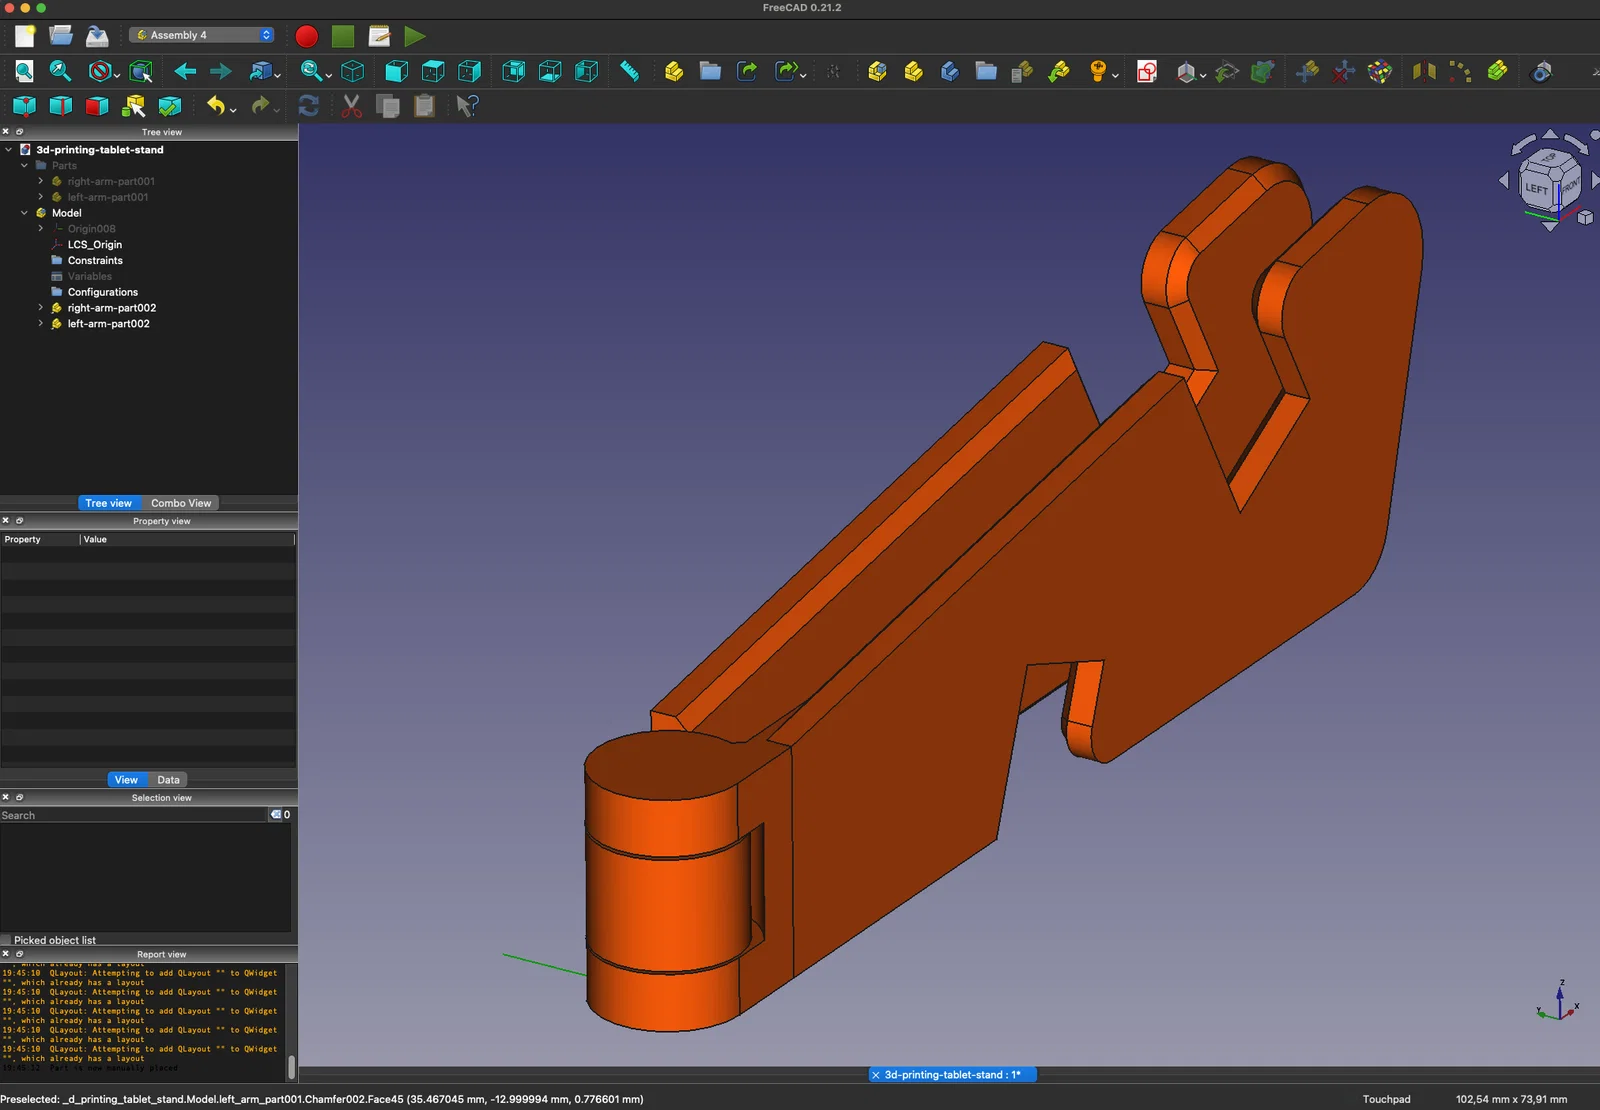Viewport: 1600px width, 1110px height.
Task: Toggle the Picked object list checkbox
Action: tap(6, 940)
